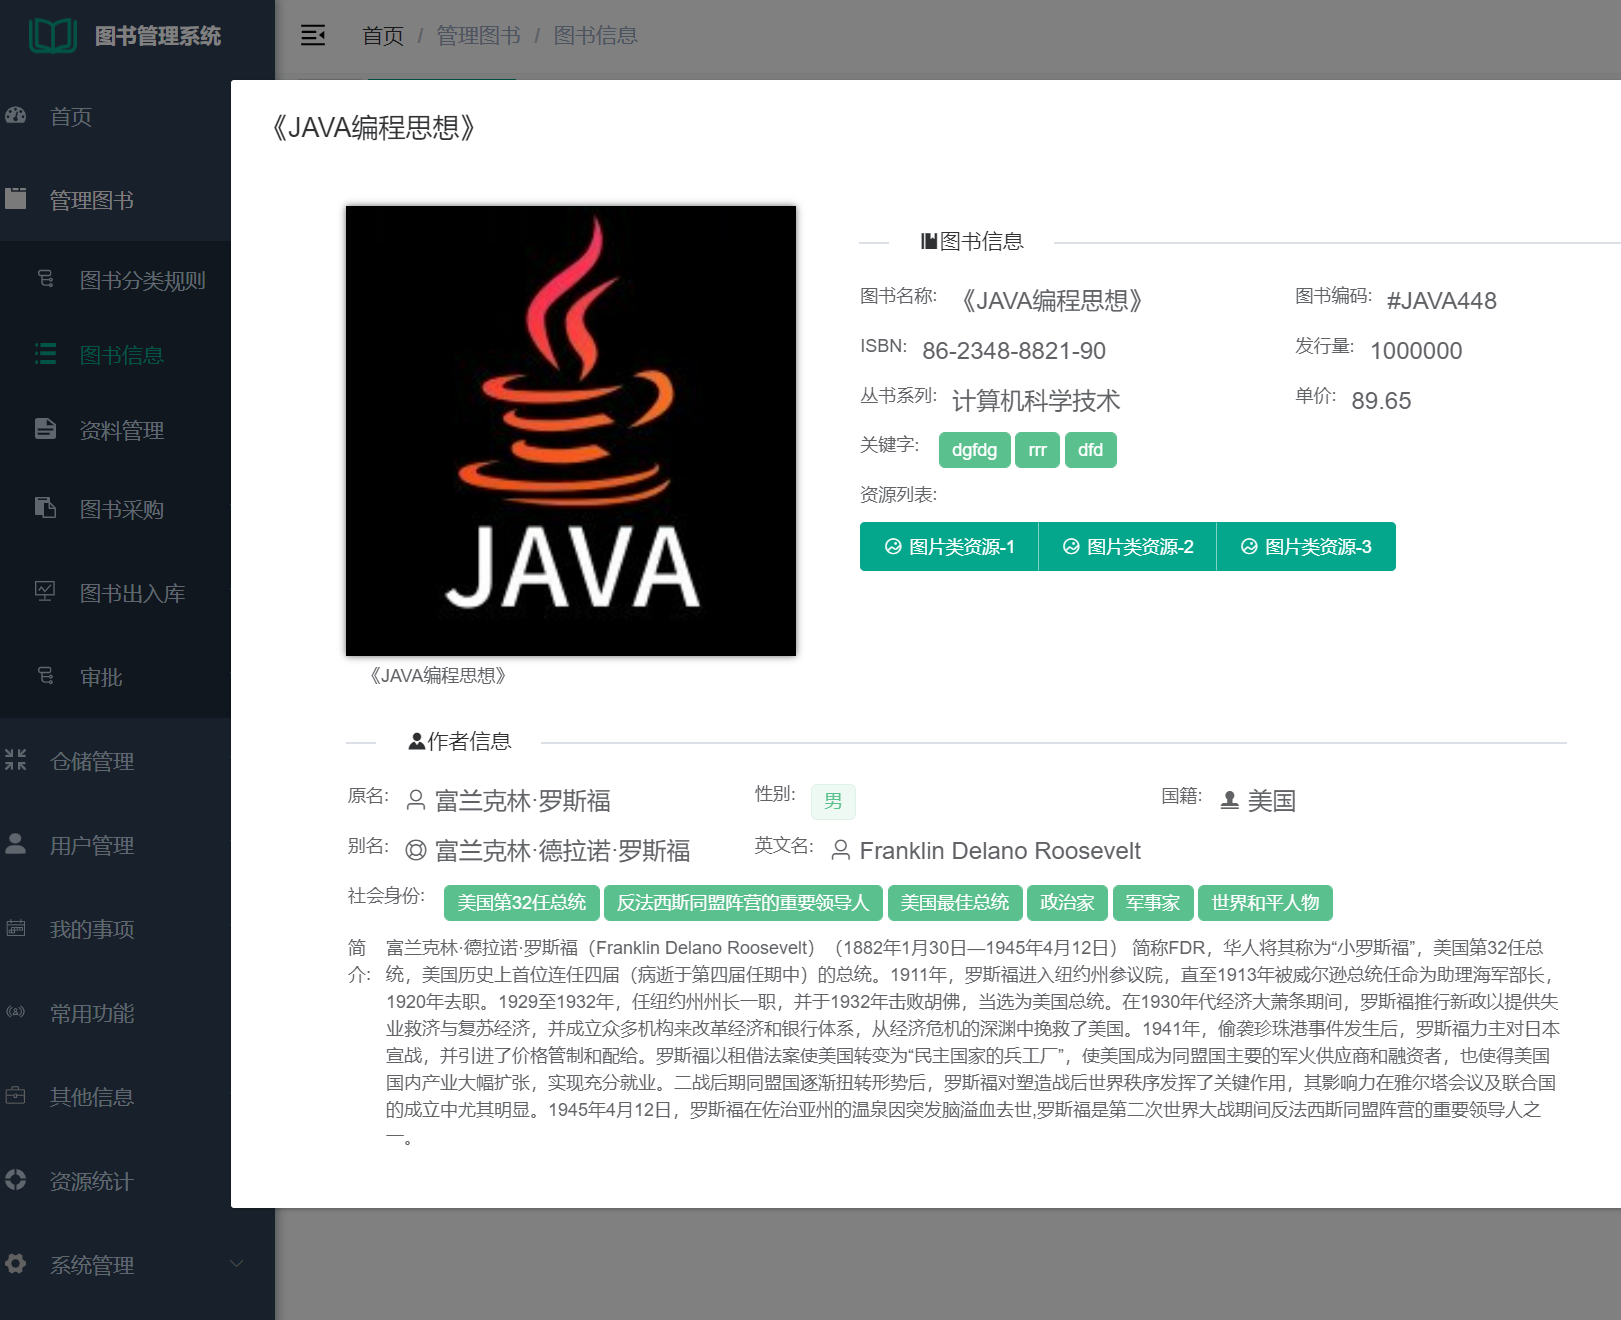The image size is (1621, 1320).
Task: Click the 发行量 value 1000000
Action: [x=1416, y=351]
